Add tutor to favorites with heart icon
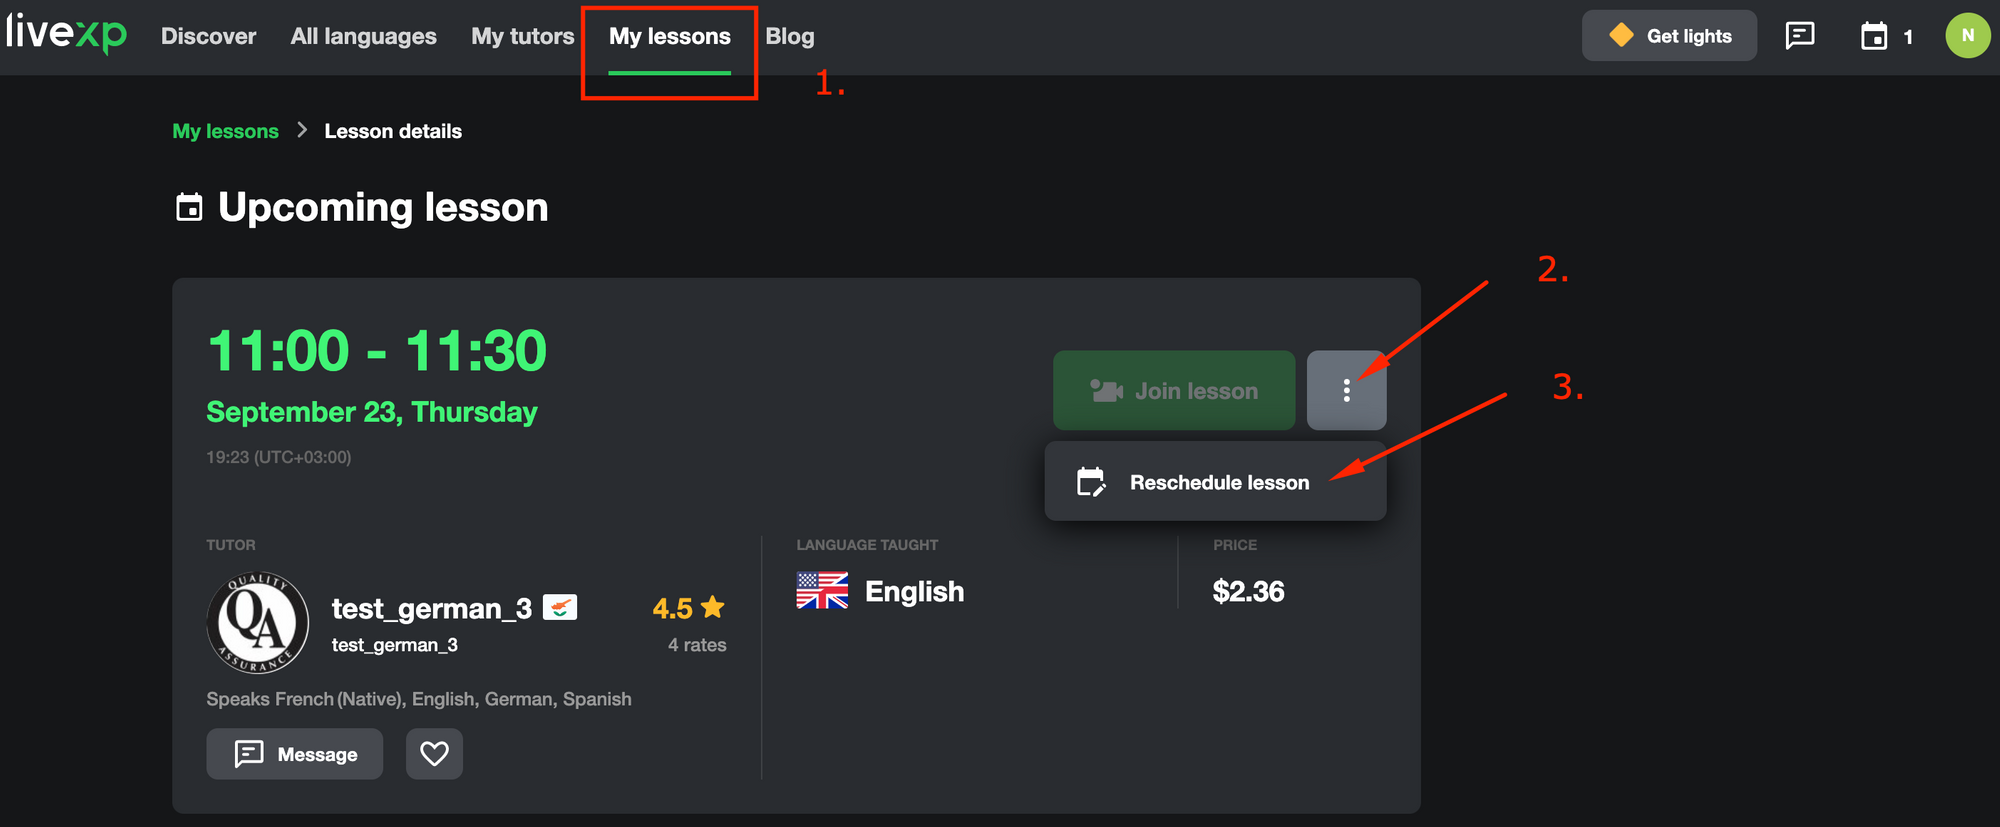Viewport: 2000px width, 827px height. tap(434, 753)
